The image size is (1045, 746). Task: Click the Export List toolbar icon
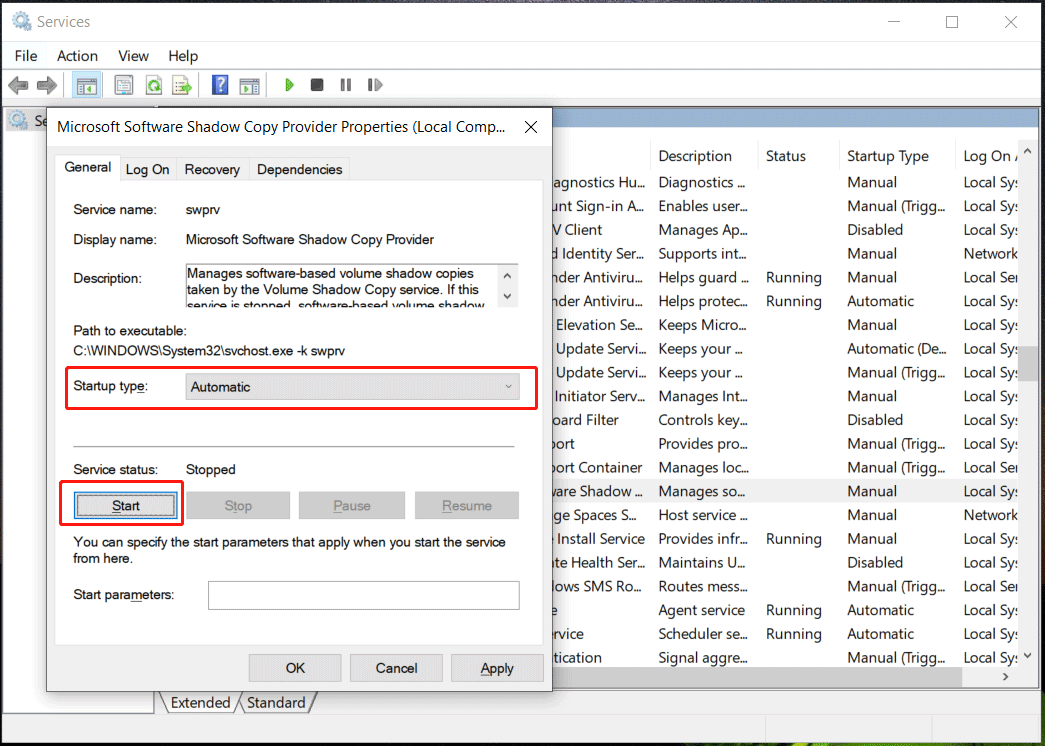click(182, 86)
